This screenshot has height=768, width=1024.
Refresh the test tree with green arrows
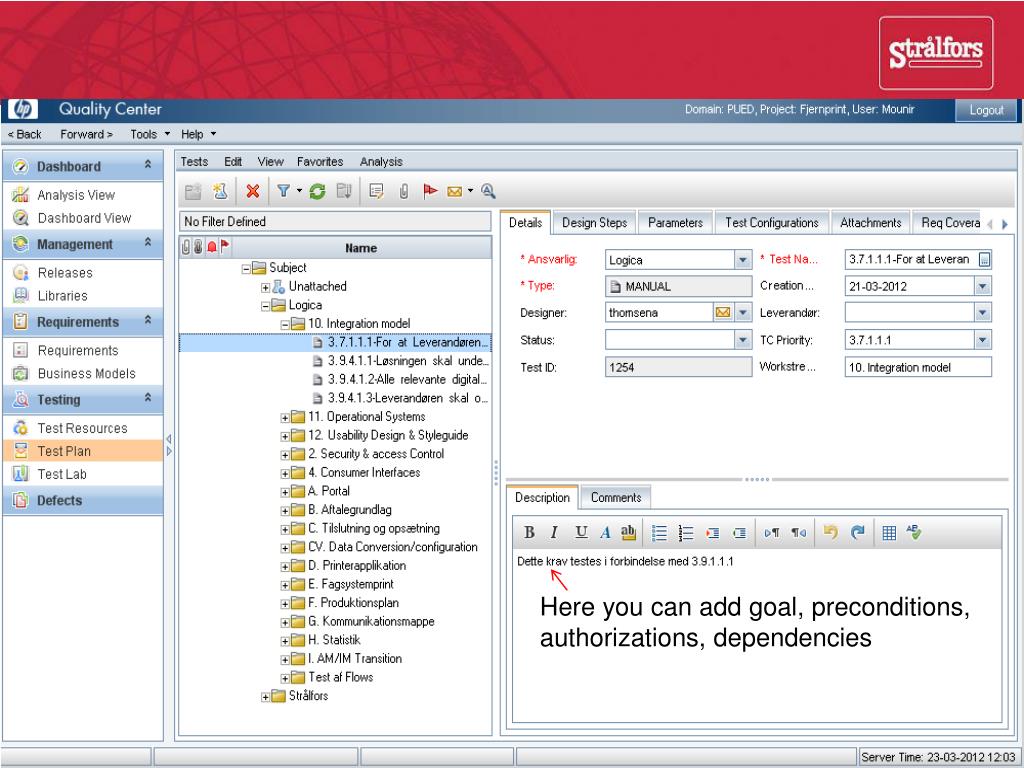(317, 191)
